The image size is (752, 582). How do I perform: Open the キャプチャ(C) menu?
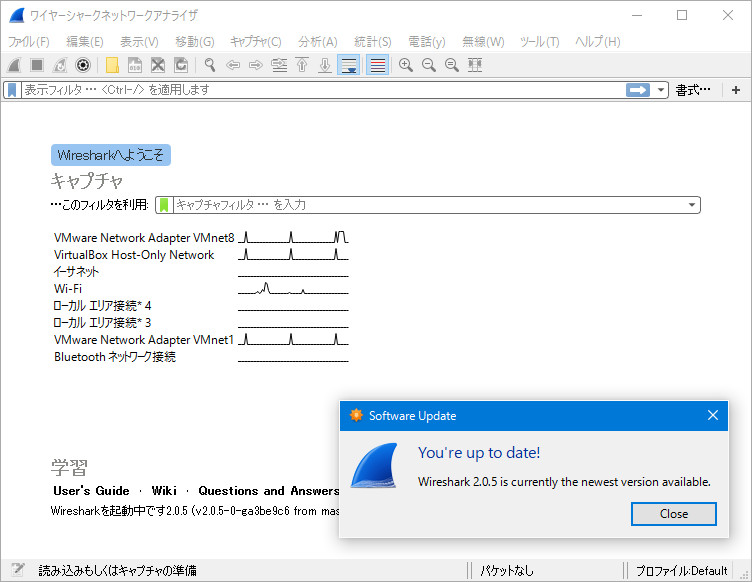[256, 42]
